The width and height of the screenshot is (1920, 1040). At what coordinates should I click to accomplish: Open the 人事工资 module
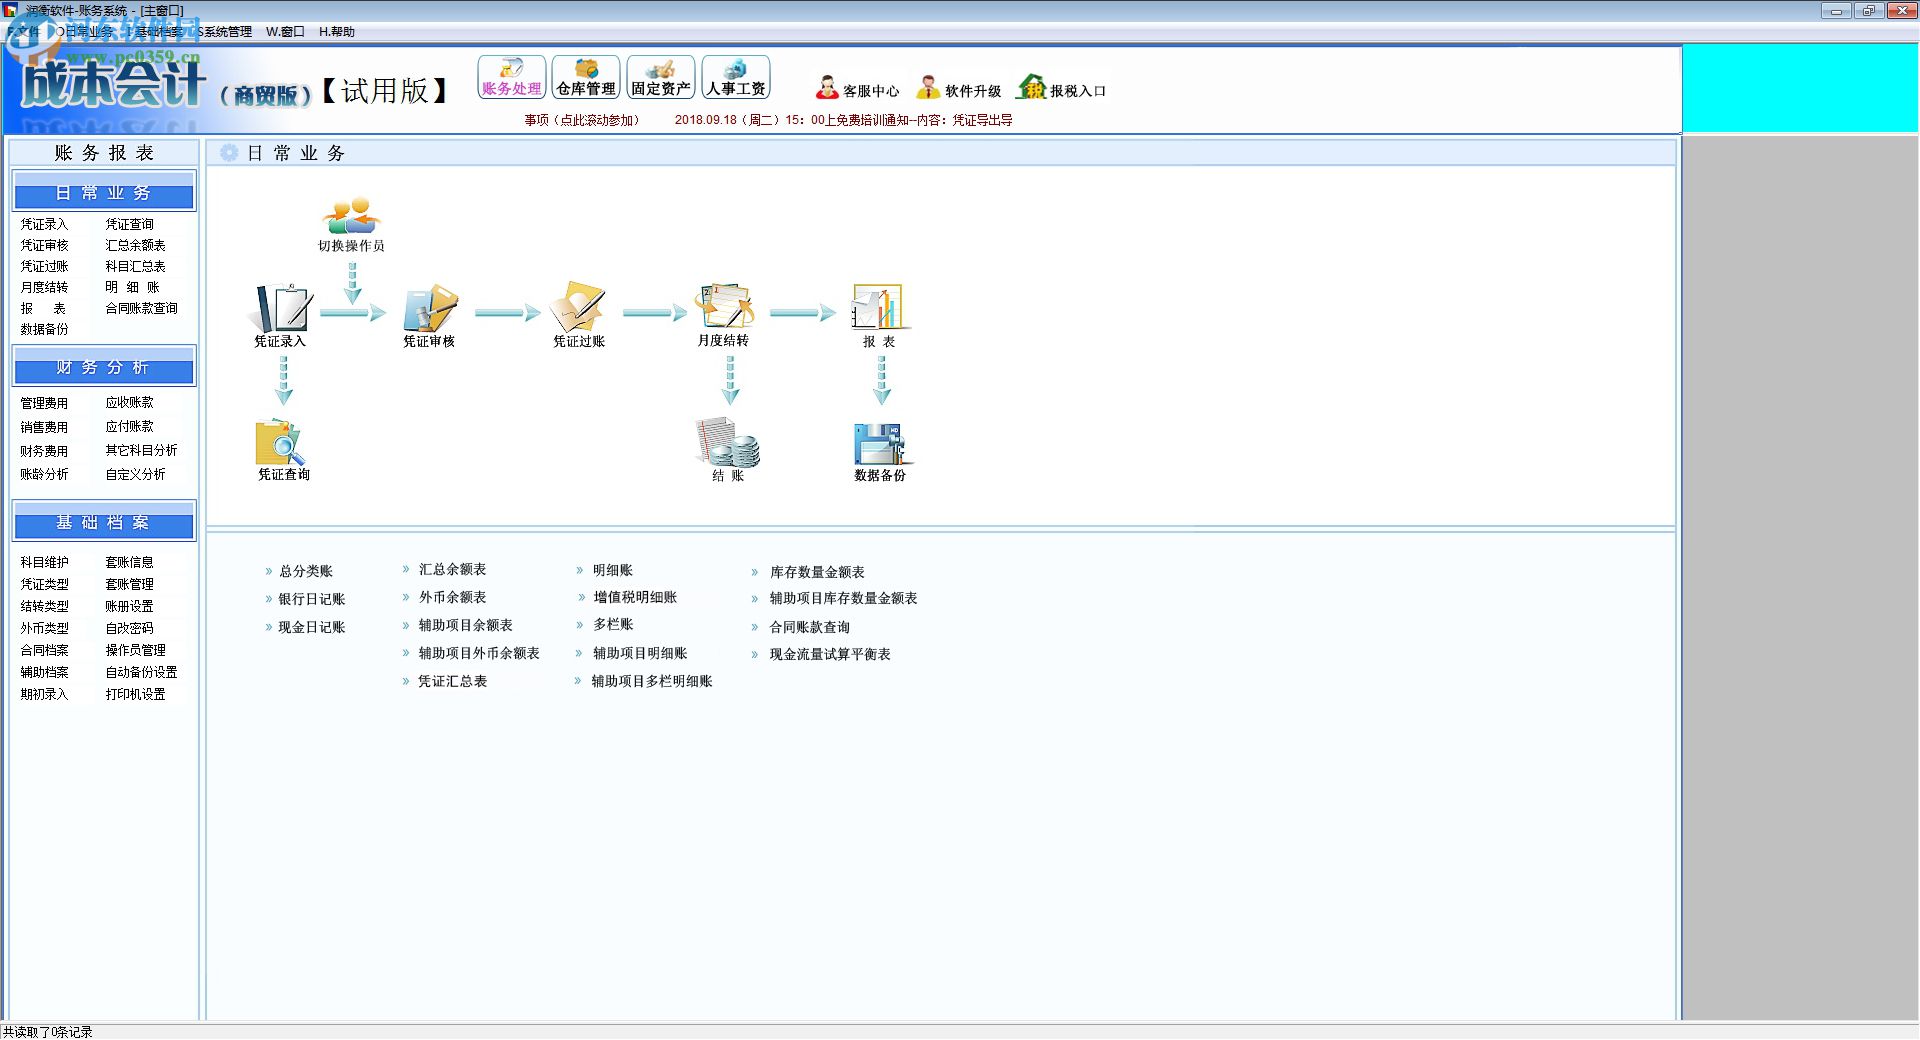click(x=735, y=77)
